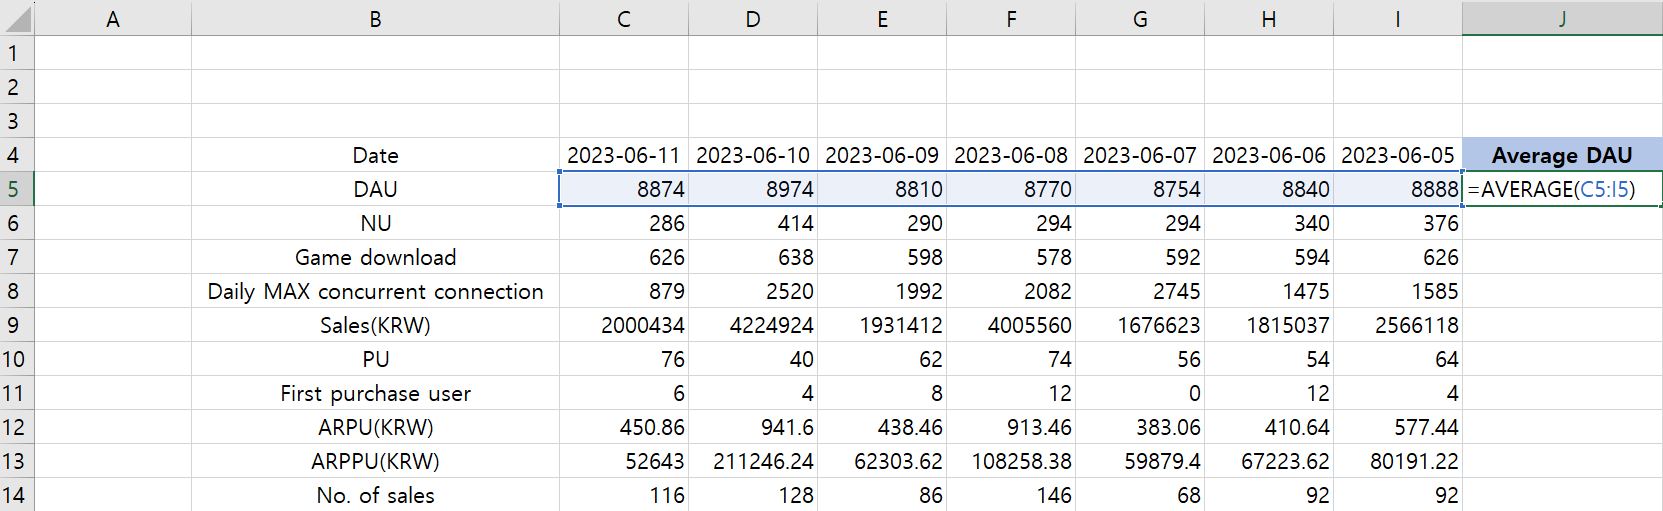
Task: Click the 2023-06-11 date cell
Action: pyautogui.click(x=624, y=155)
